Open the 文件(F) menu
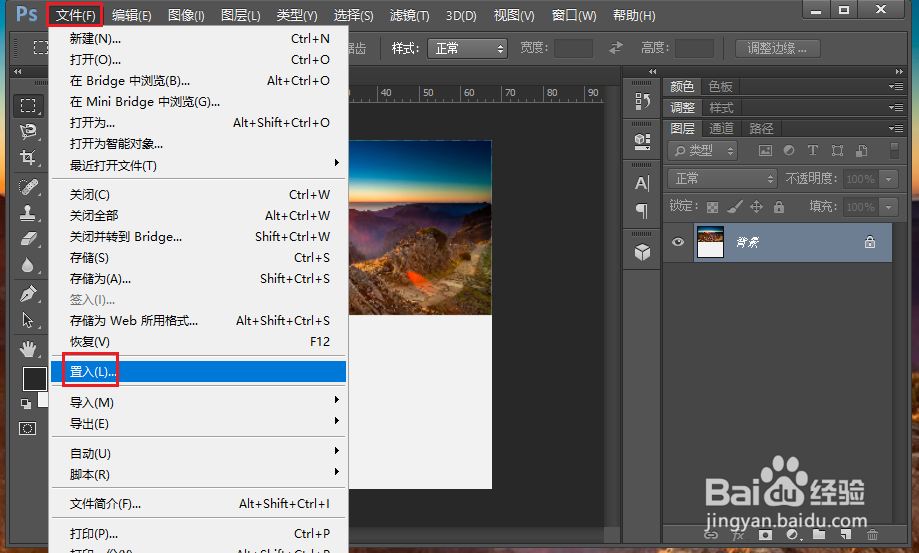 pyautogui.click(x=75, y=15)
